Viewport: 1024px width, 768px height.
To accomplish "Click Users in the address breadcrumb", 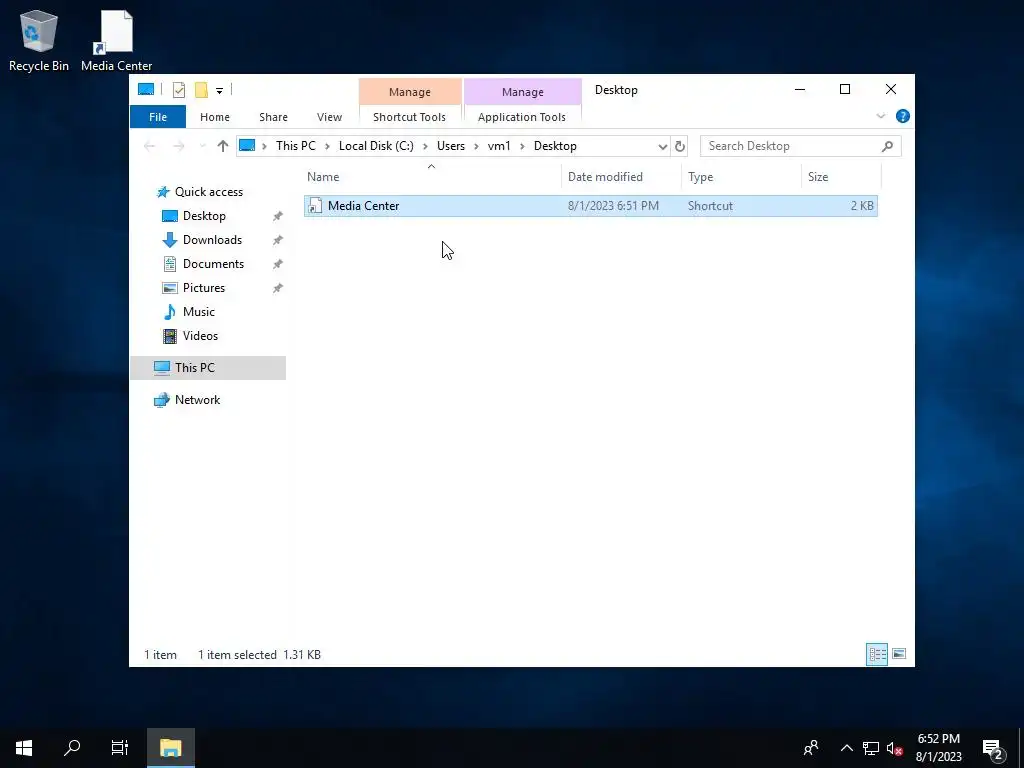I will 451,146.
